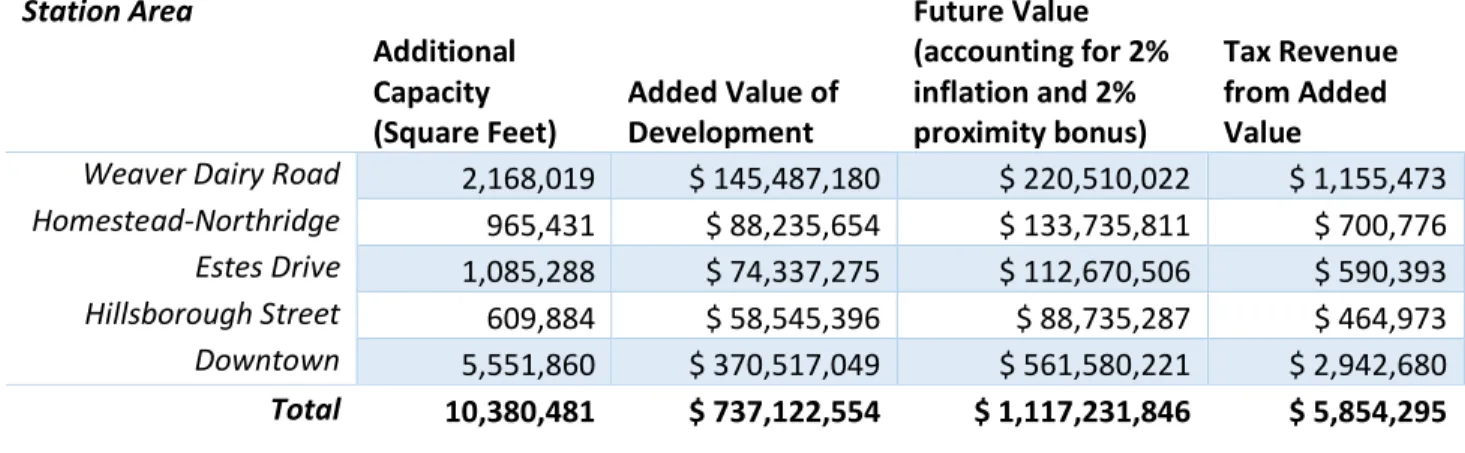Click total capacity value 10,380,481
Viewport: 1465px width, 453px height.
pyautogui.click(x=519, y=412)
